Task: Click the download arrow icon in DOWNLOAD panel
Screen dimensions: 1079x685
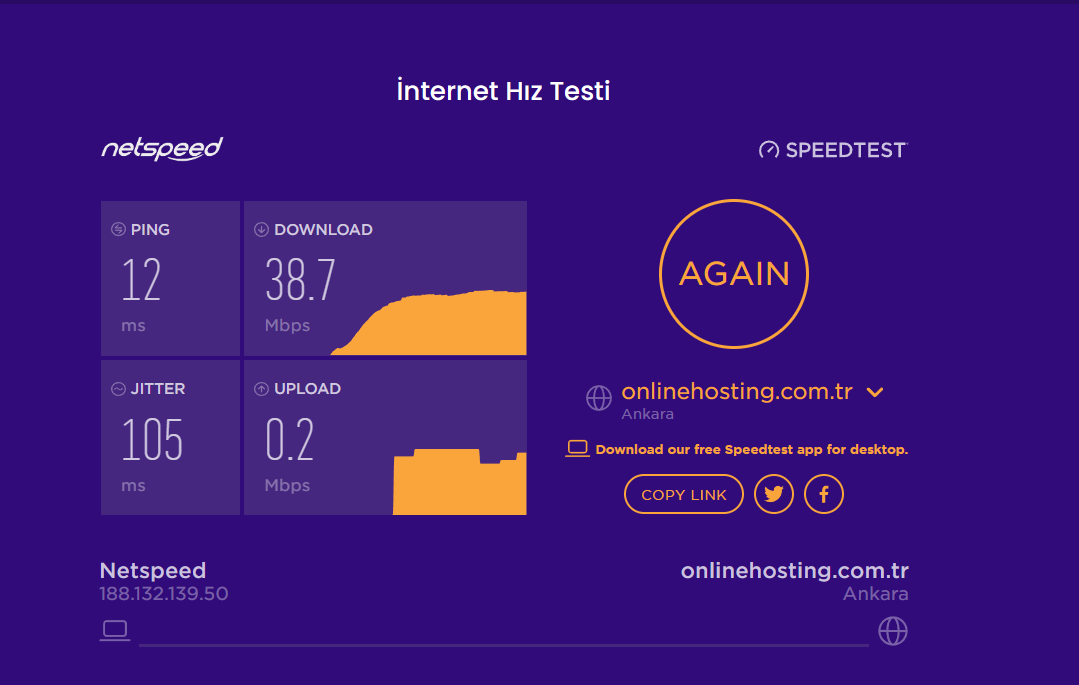Action: tap(261, 229)
